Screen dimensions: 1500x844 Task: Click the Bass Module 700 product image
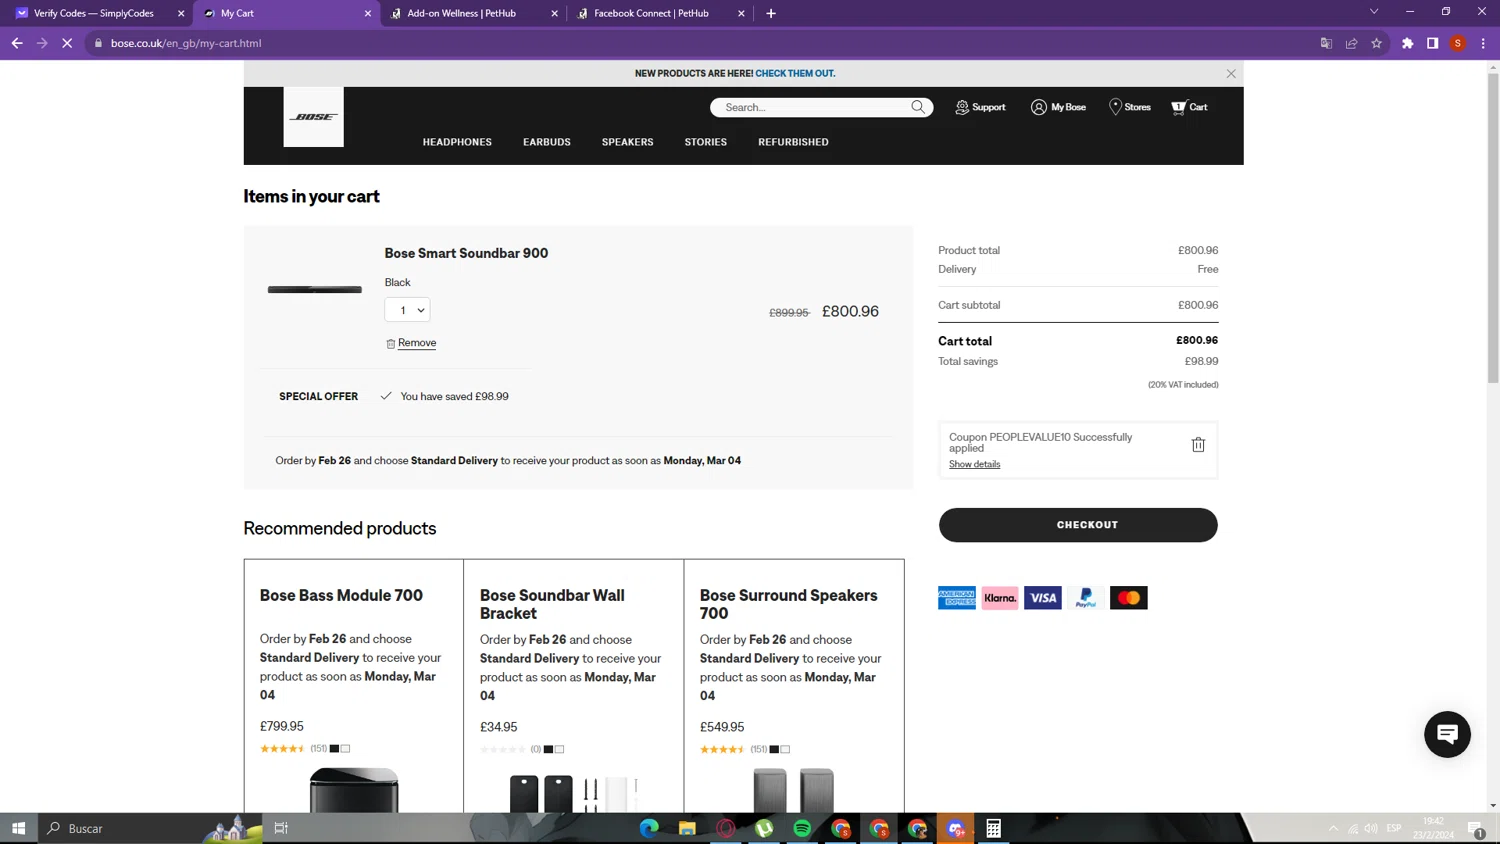pyautogui.click(x=354, y=790)
